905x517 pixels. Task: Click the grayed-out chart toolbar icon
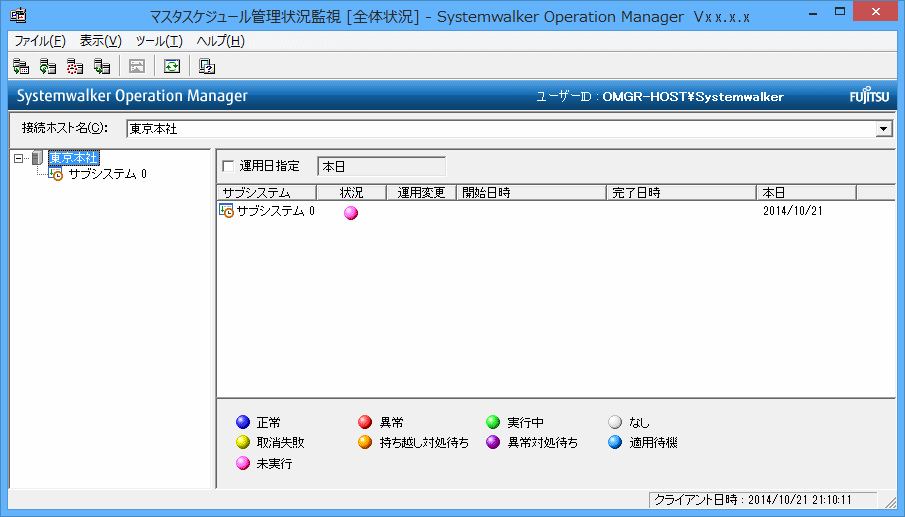137,66
